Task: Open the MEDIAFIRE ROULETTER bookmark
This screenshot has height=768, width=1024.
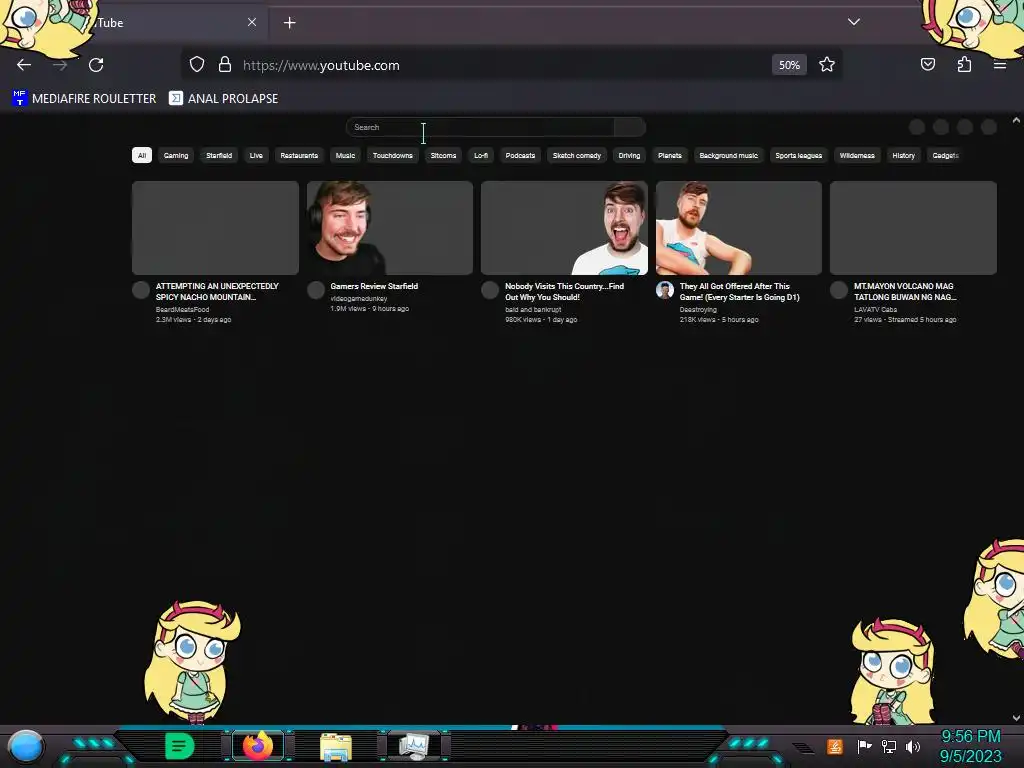Action: 84,99
